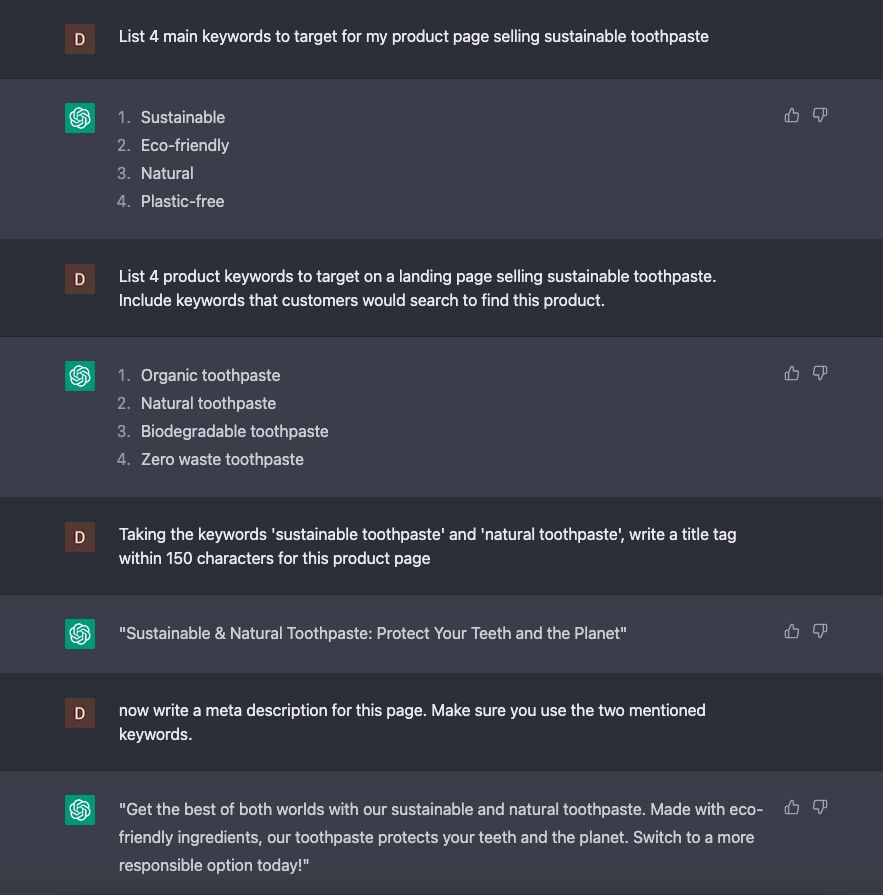Click the meta description response text
Screen dimensions: 883x895
point(440,837)
